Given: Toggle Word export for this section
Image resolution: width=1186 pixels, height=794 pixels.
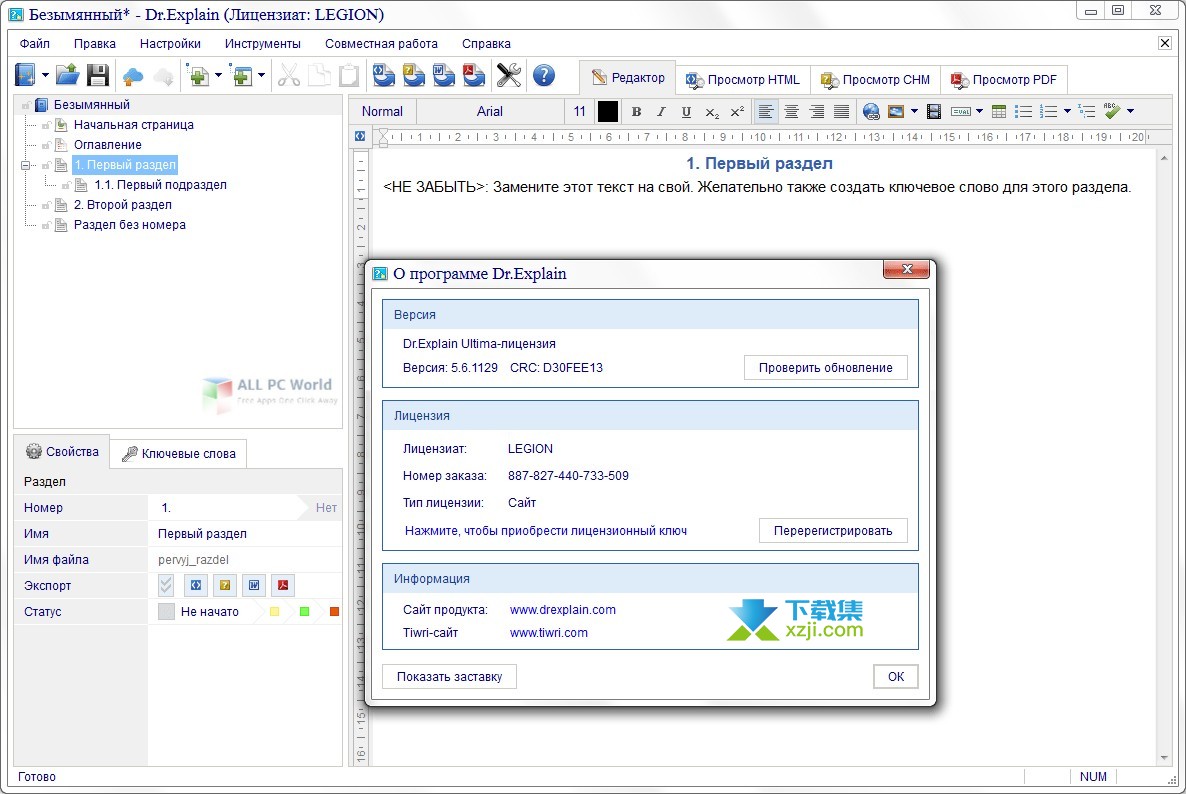Looking at the screenshot, I should [254, 585].
